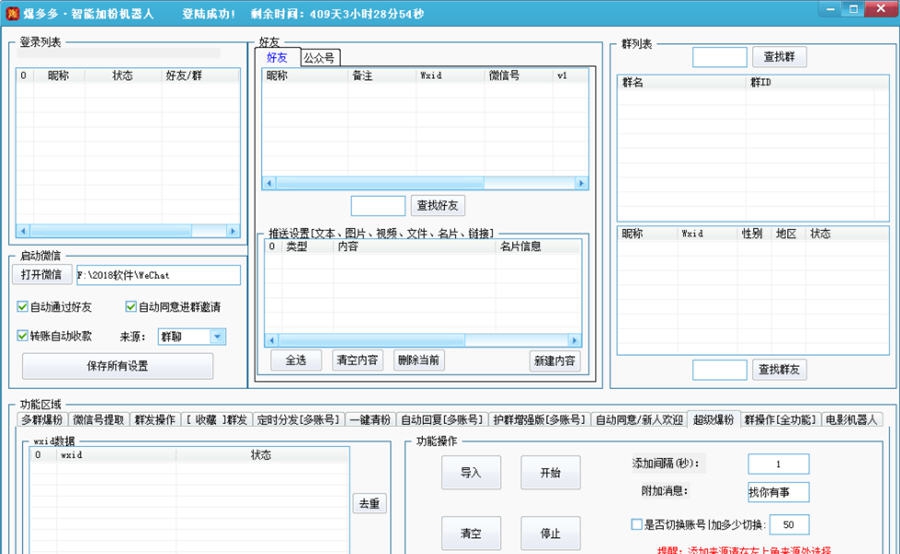Click the 查找群 button
Viewport: 900px width, 554px height.
point(779,57)
